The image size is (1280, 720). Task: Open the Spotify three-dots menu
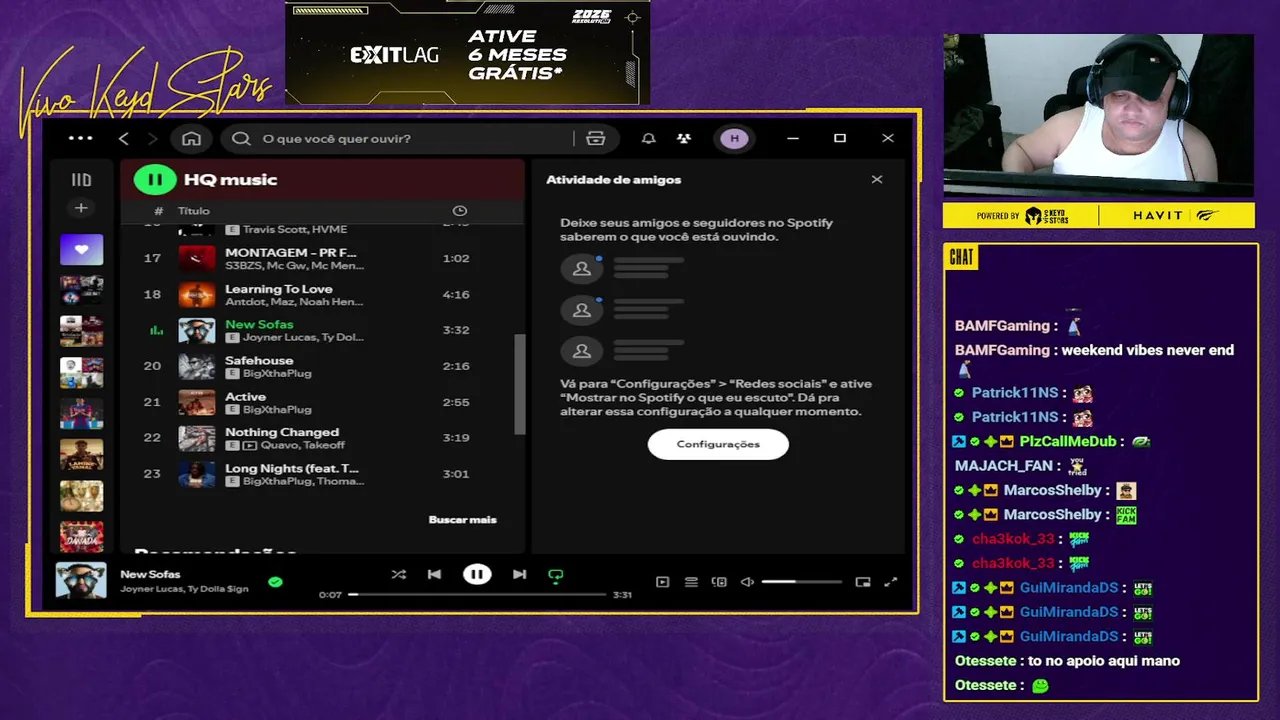[80, 138]
